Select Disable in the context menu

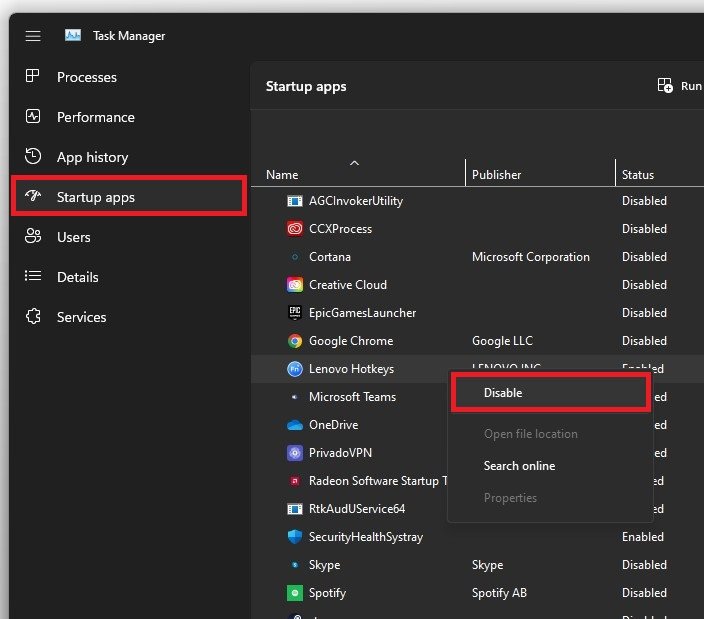coord(503,393)
